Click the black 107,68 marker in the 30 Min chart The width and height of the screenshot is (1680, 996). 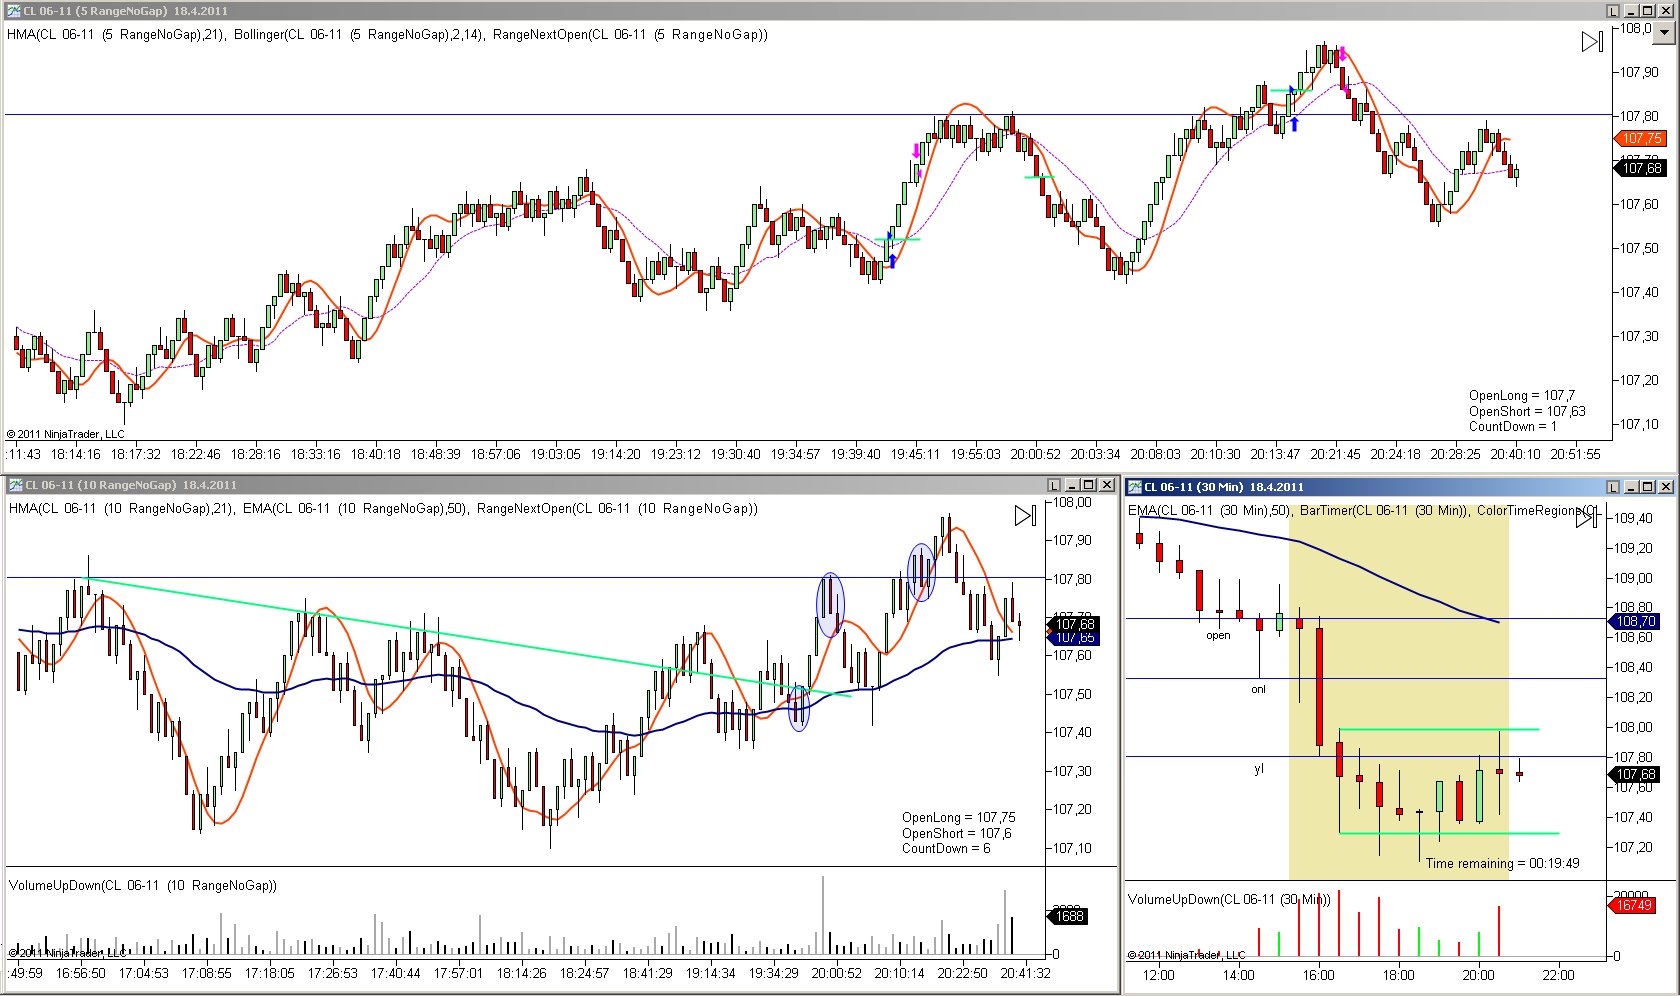tap(1635, 774)
